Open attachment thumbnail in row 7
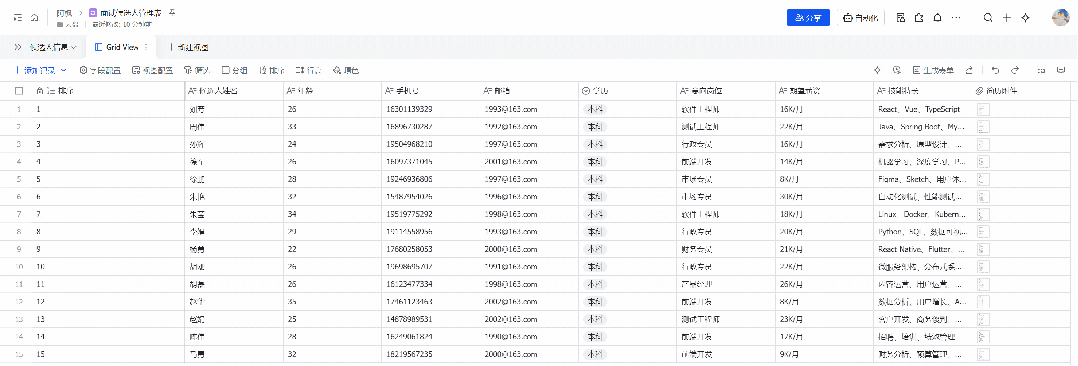Image resolution: width=1078 pixels, height=366 pixels. tap(982, 214)
